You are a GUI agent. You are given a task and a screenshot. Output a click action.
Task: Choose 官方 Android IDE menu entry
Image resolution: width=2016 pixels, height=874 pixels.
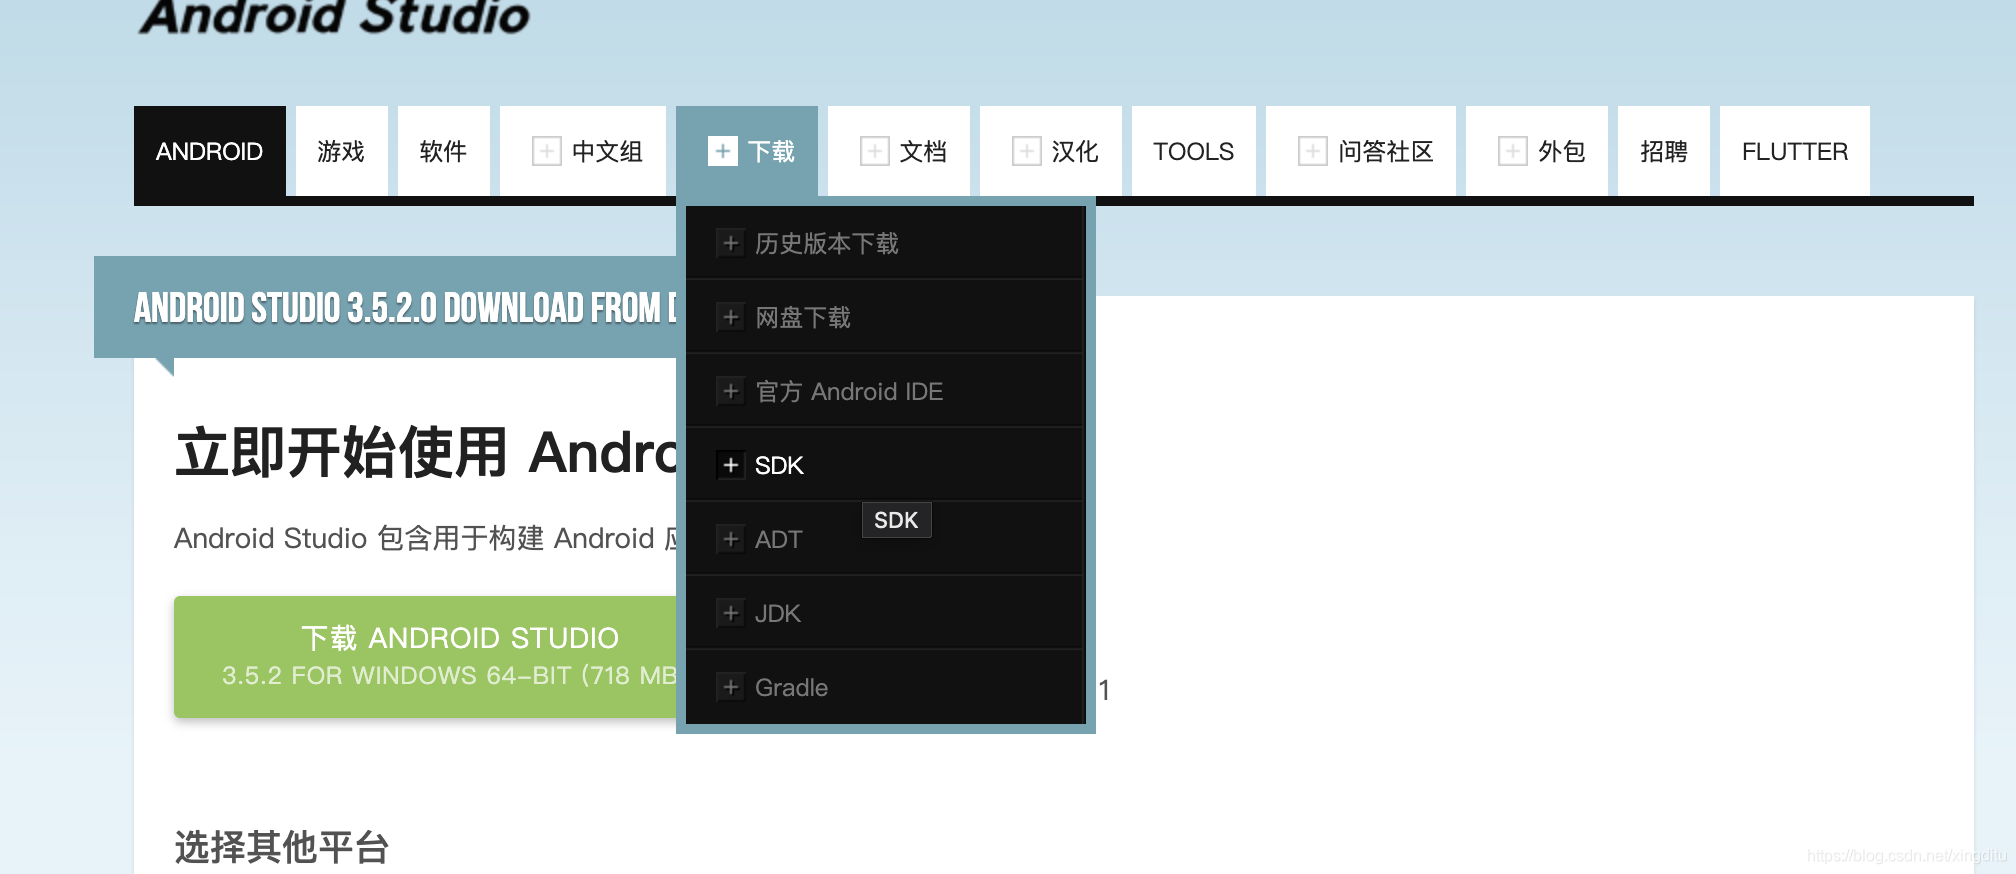point(885,391)
